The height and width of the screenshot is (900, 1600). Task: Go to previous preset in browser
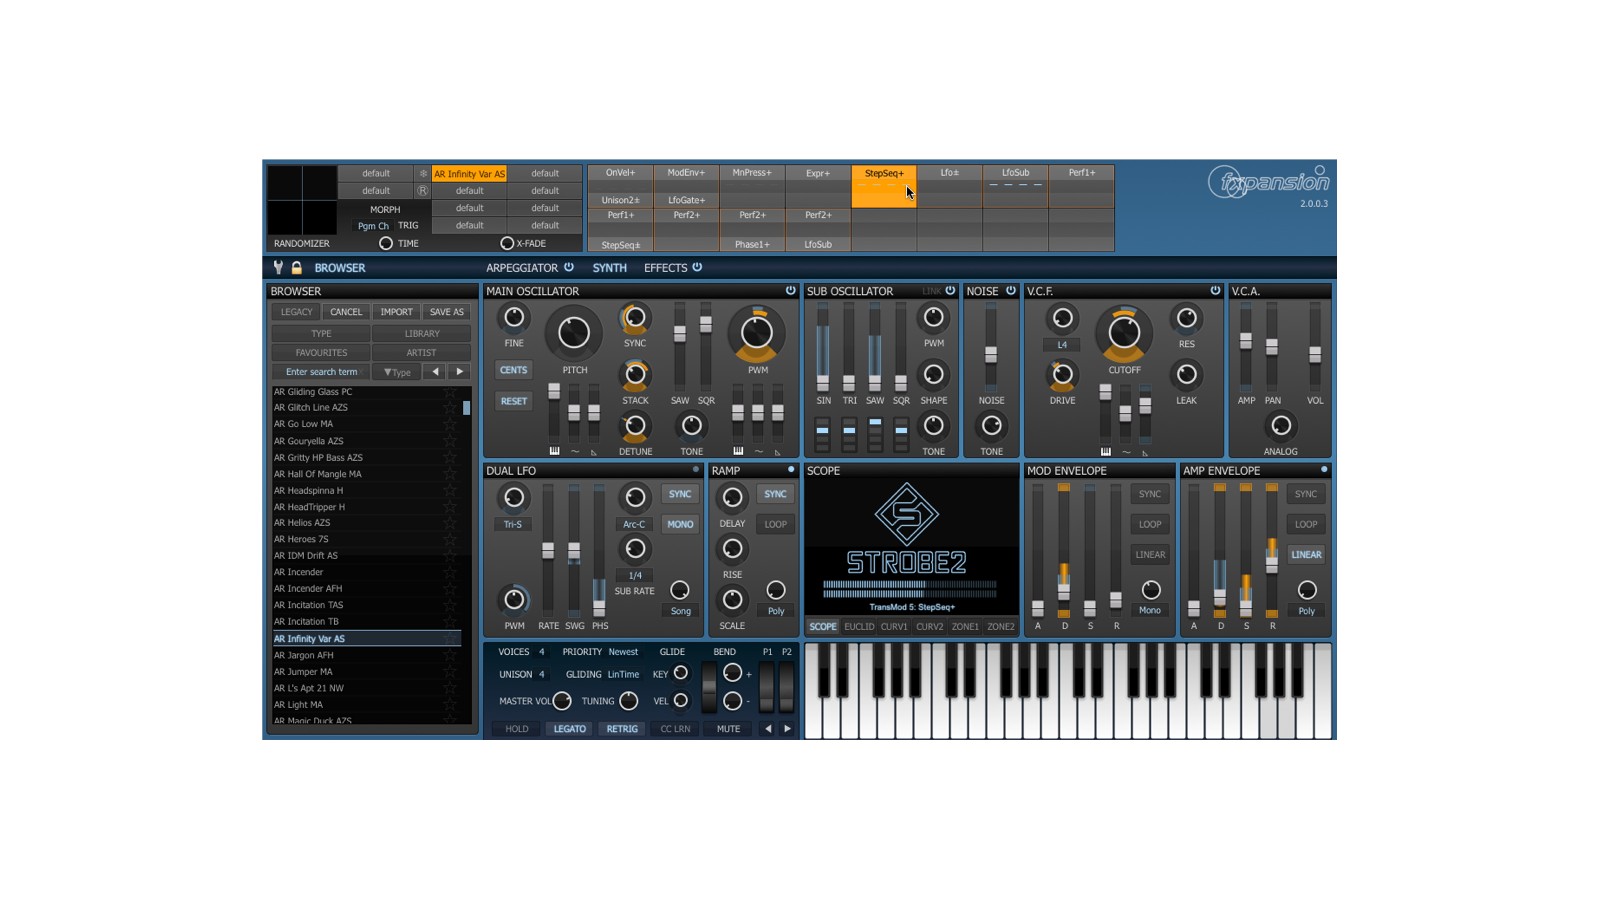pos(435,372)
